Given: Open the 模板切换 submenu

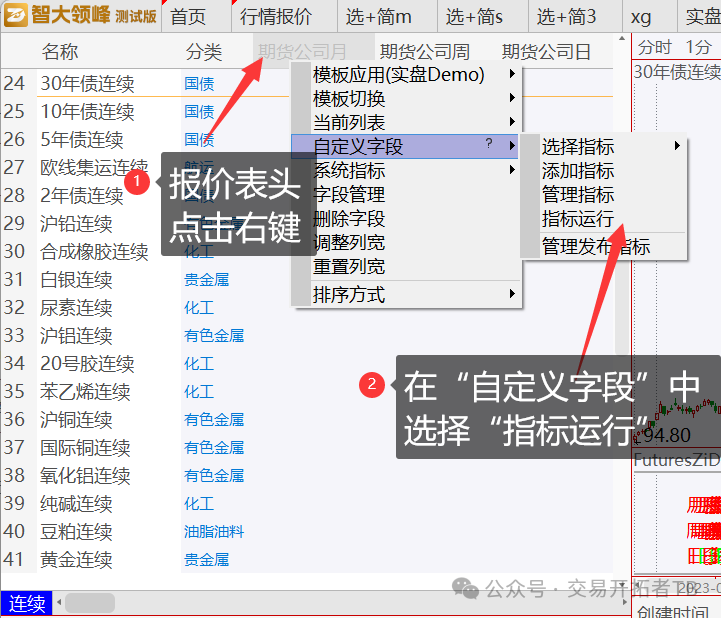Looking at the screenshot, I should click(406, 98).
